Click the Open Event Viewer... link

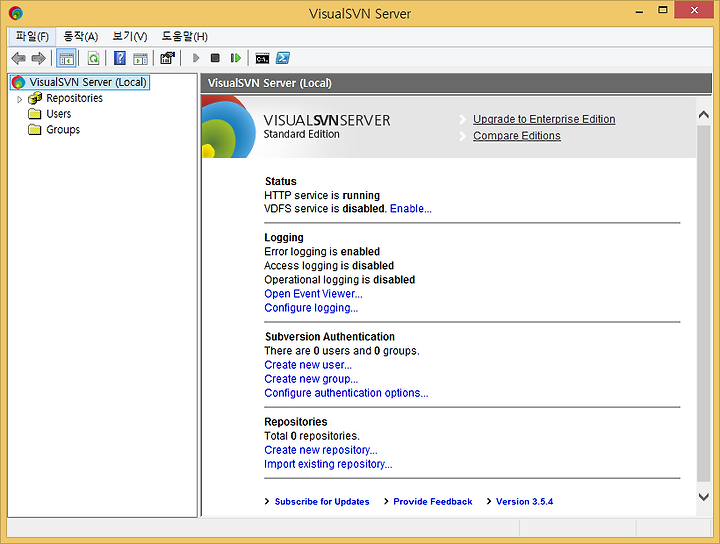point(313,294)
